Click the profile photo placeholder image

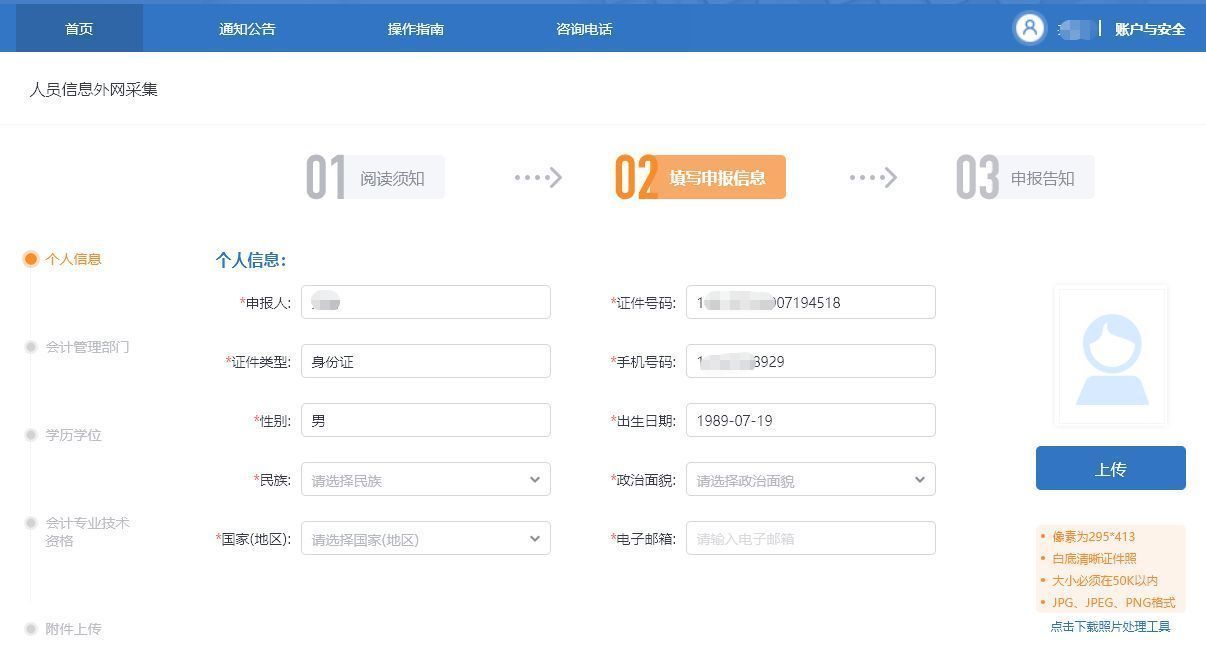pyautogui.click(x=1110, y=355)
